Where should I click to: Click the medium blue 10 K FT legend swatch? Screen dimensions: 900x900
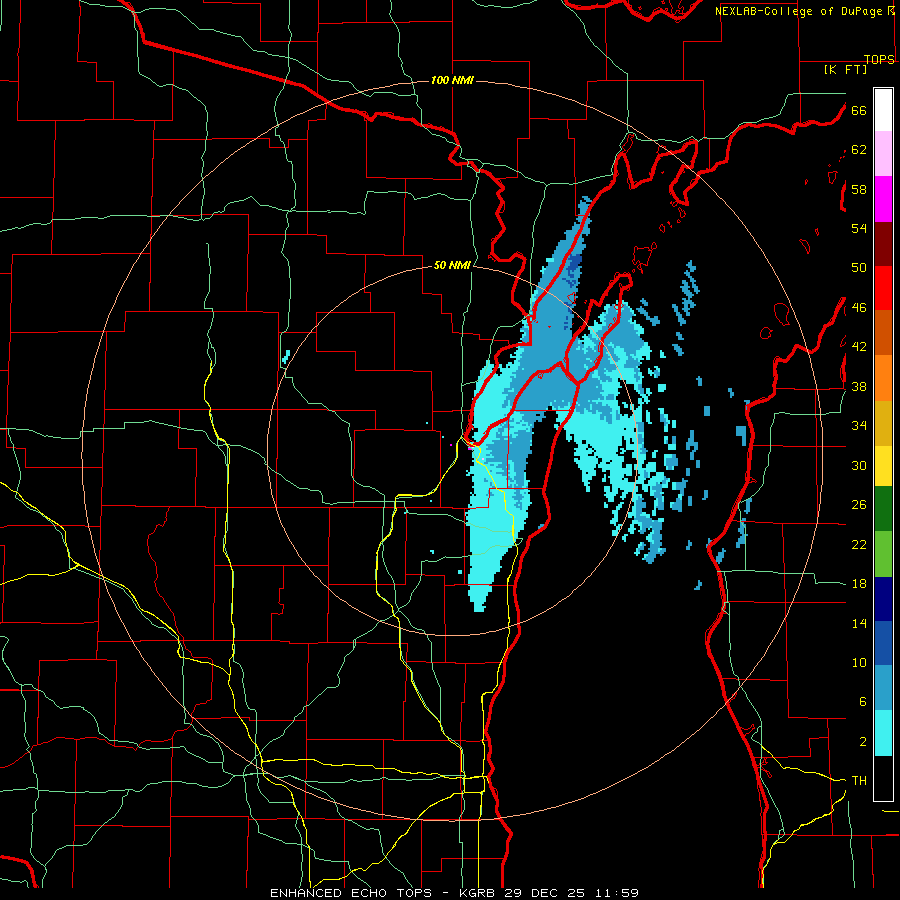[883, 643]
